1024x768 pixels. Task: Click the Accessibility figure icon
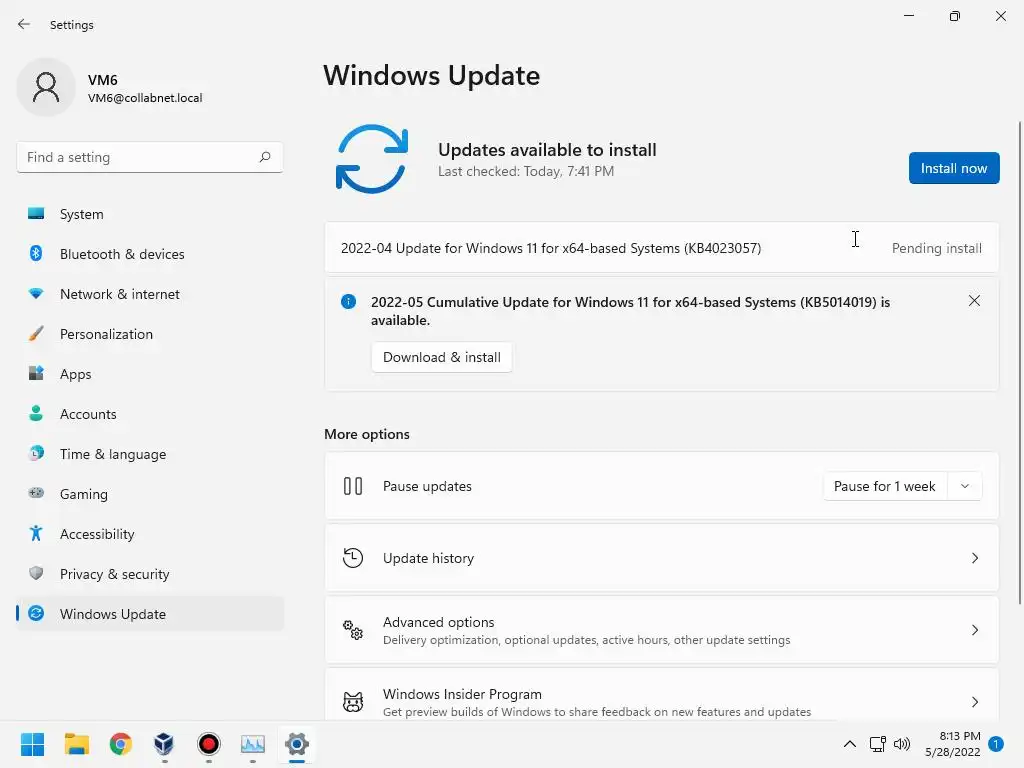pyautogui.click(x=36, y=534)
